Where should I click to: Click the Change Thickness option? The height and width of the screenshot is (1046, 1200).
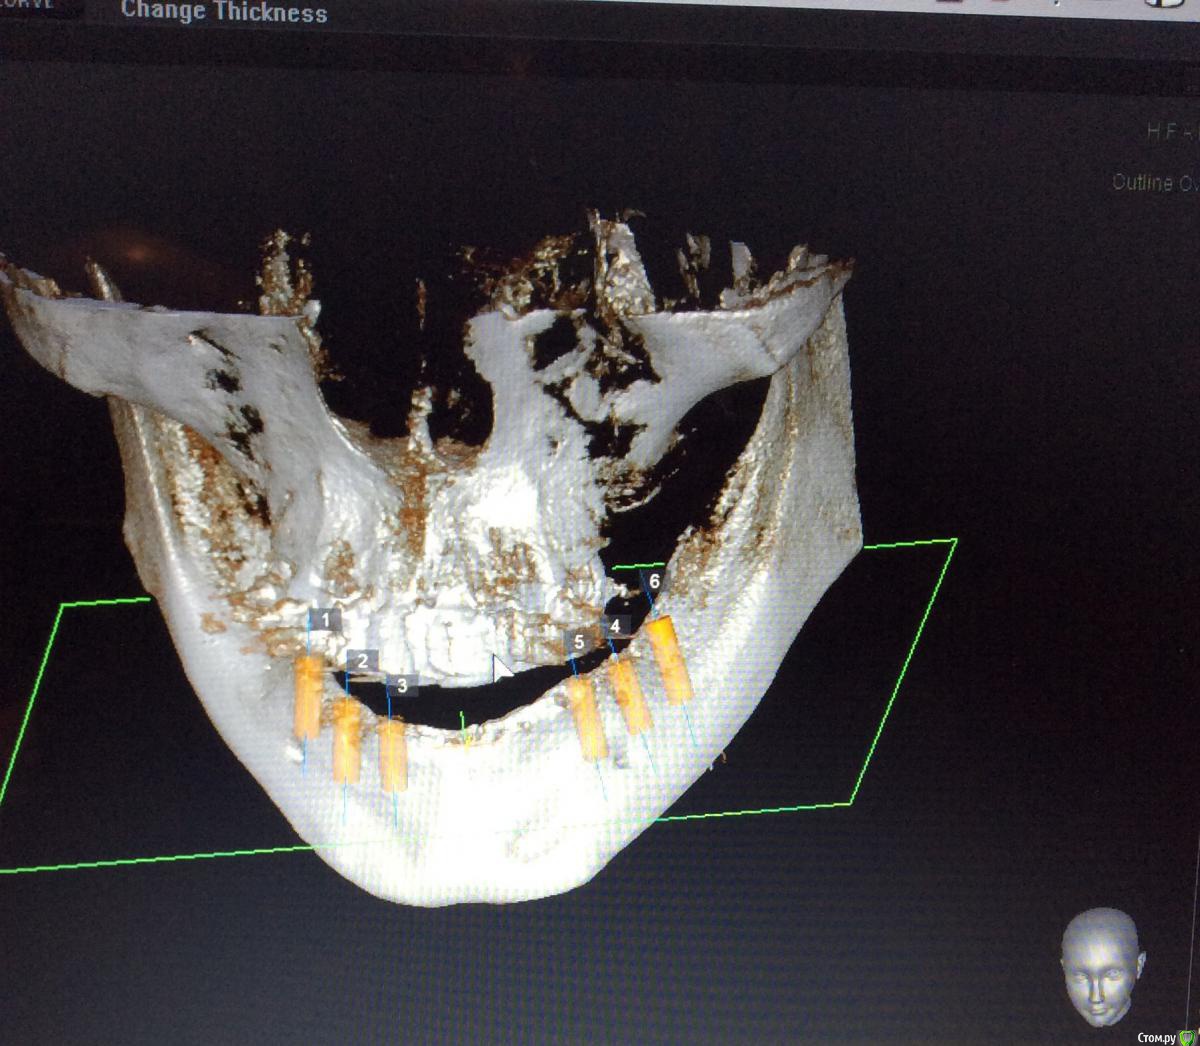223,12
